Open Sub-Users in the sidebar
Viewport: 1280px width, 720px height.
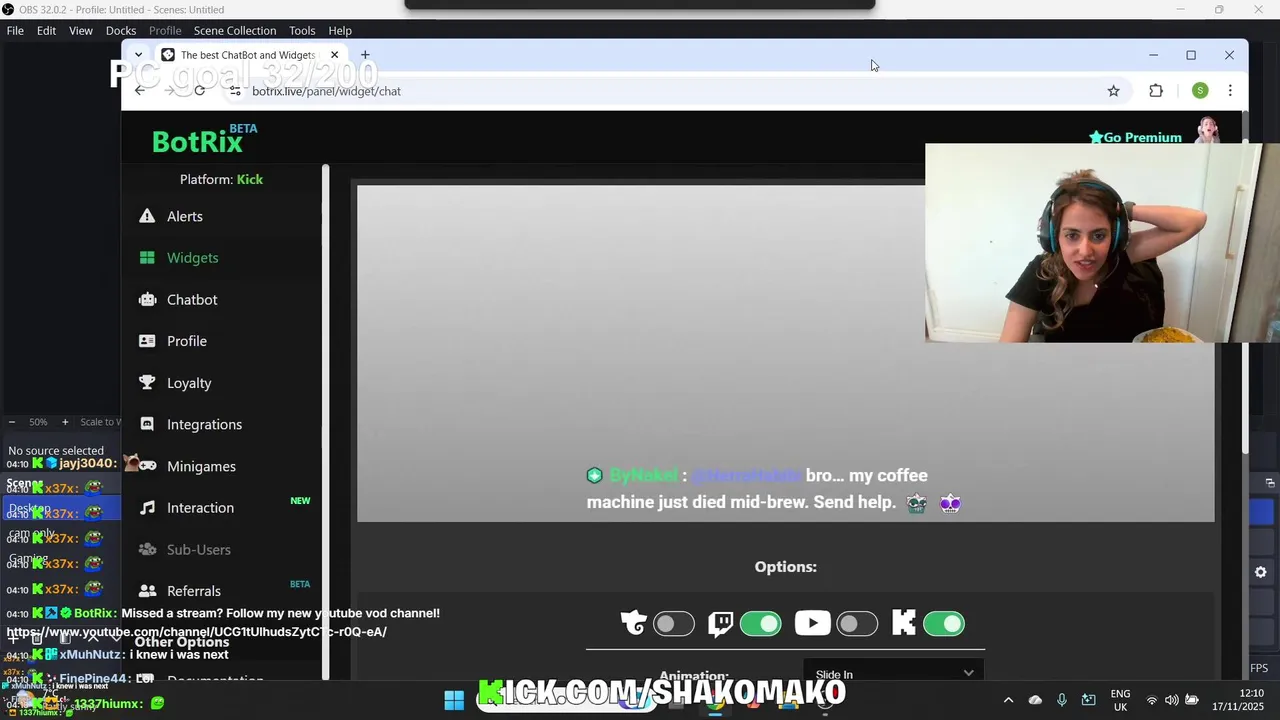[x=198, y=549]
